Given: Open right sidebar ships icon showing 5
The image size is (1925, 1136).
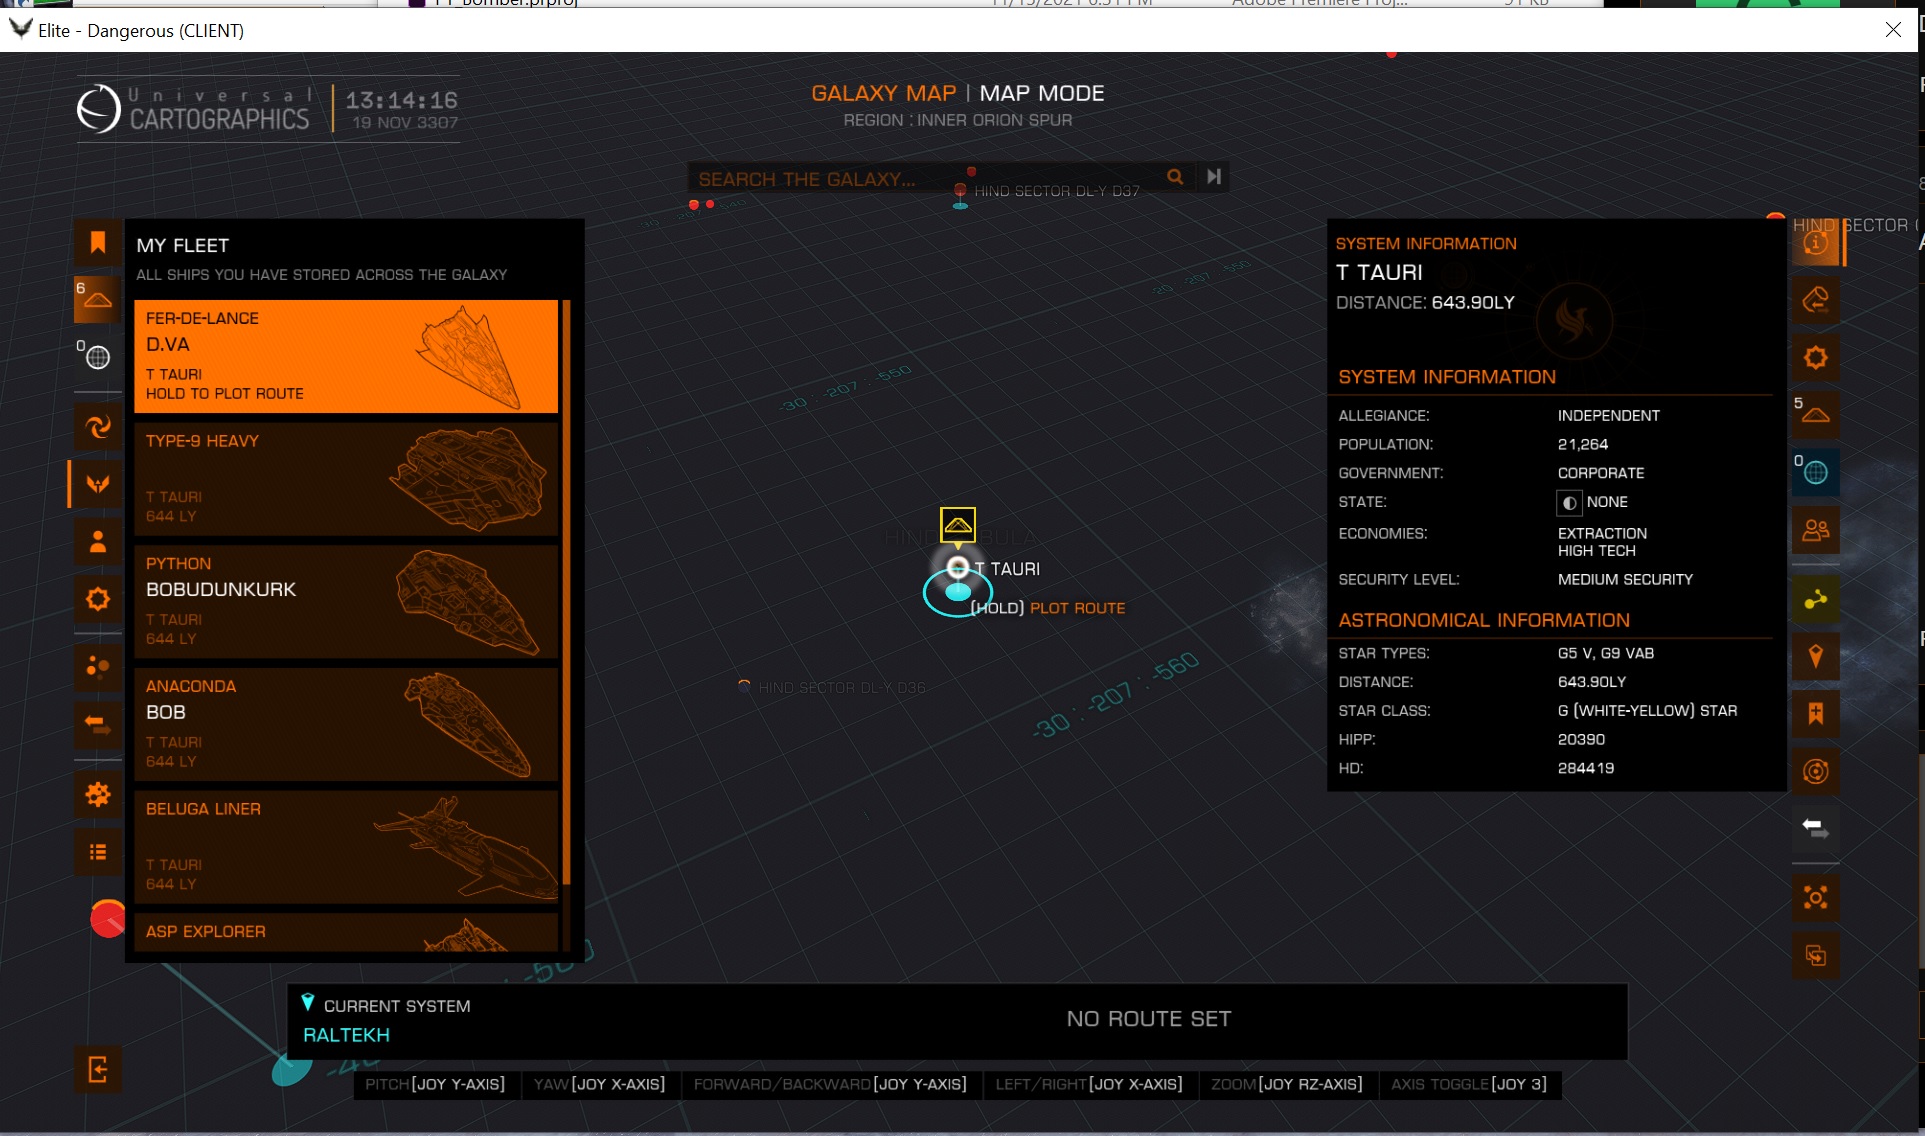Looking at the screenshot, I should [1816, 414].
